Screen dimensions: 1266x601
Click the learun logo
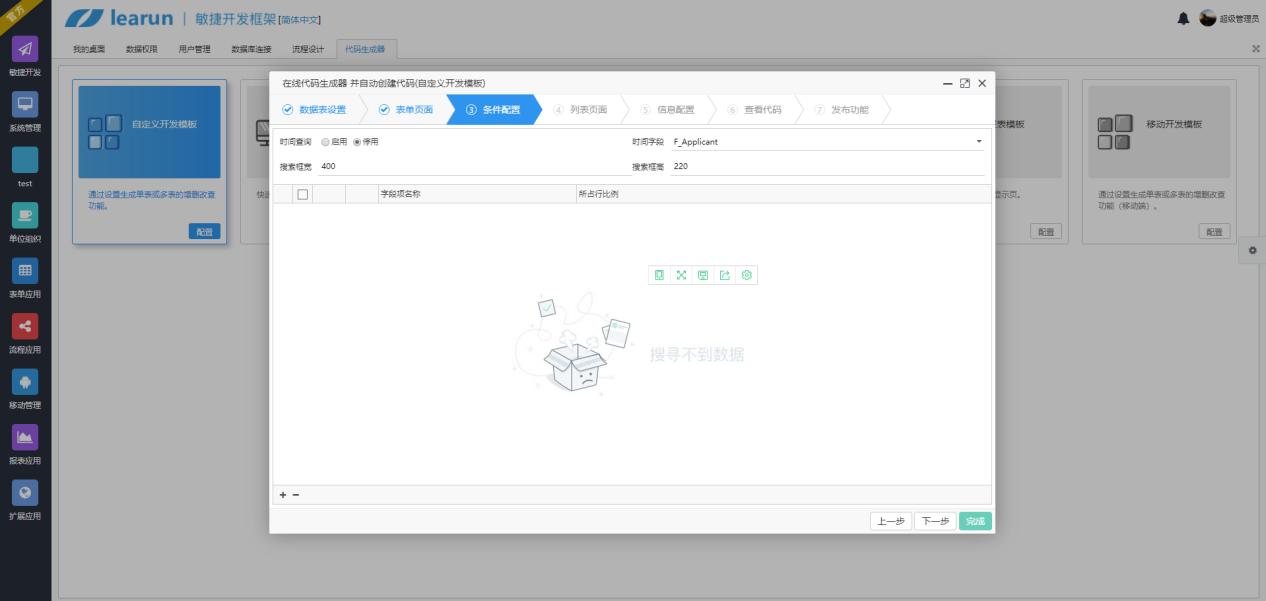pyautogui.click(x=119, y=19)
